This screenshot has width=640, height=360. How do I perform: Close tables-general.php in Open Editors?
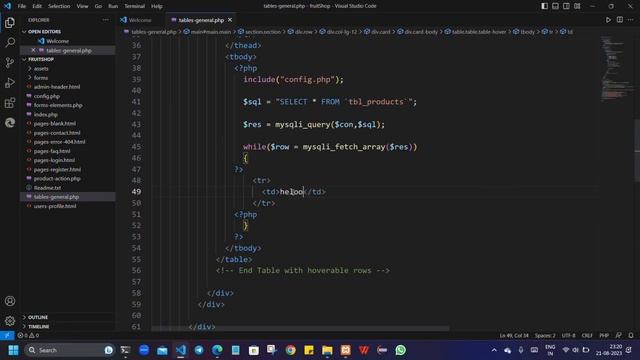(33, 50)
